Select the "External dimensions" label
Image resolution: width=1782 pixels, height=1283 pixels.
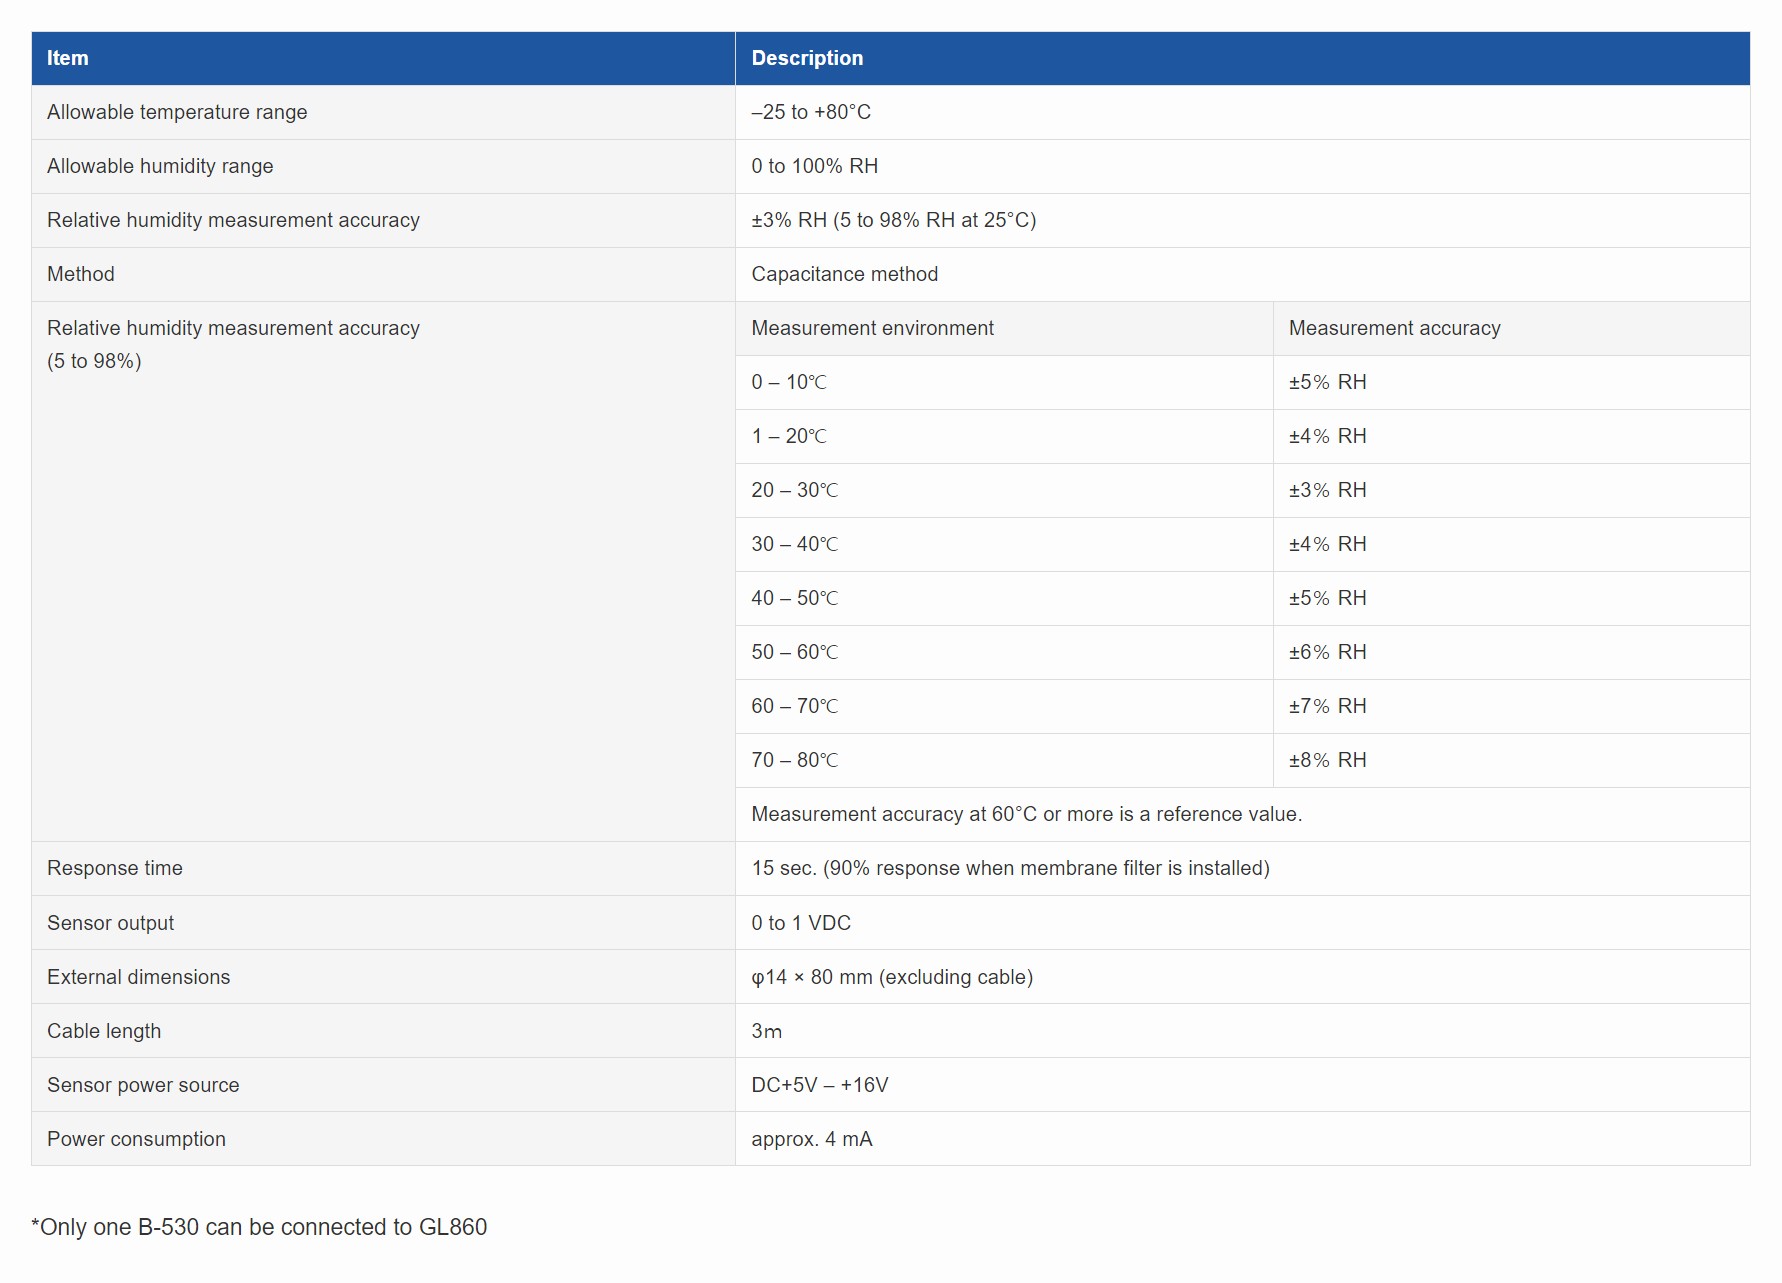(x=138, y=977)
